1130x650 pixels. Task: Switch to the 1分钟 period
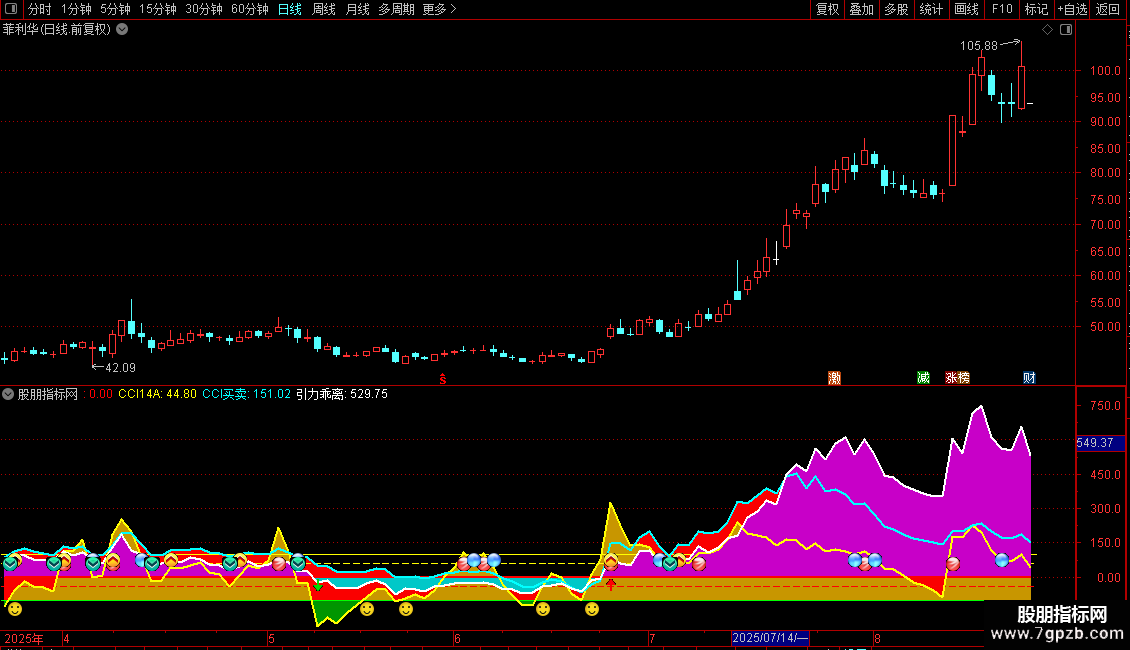[76, 9]
